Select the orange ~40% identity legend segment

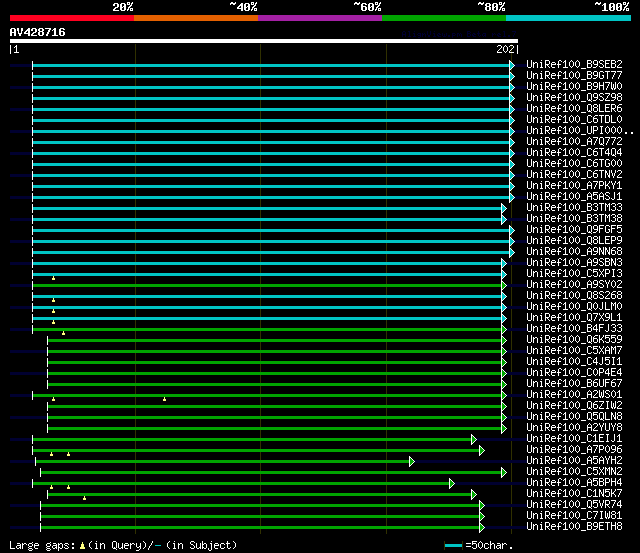[x=196, y=18]
